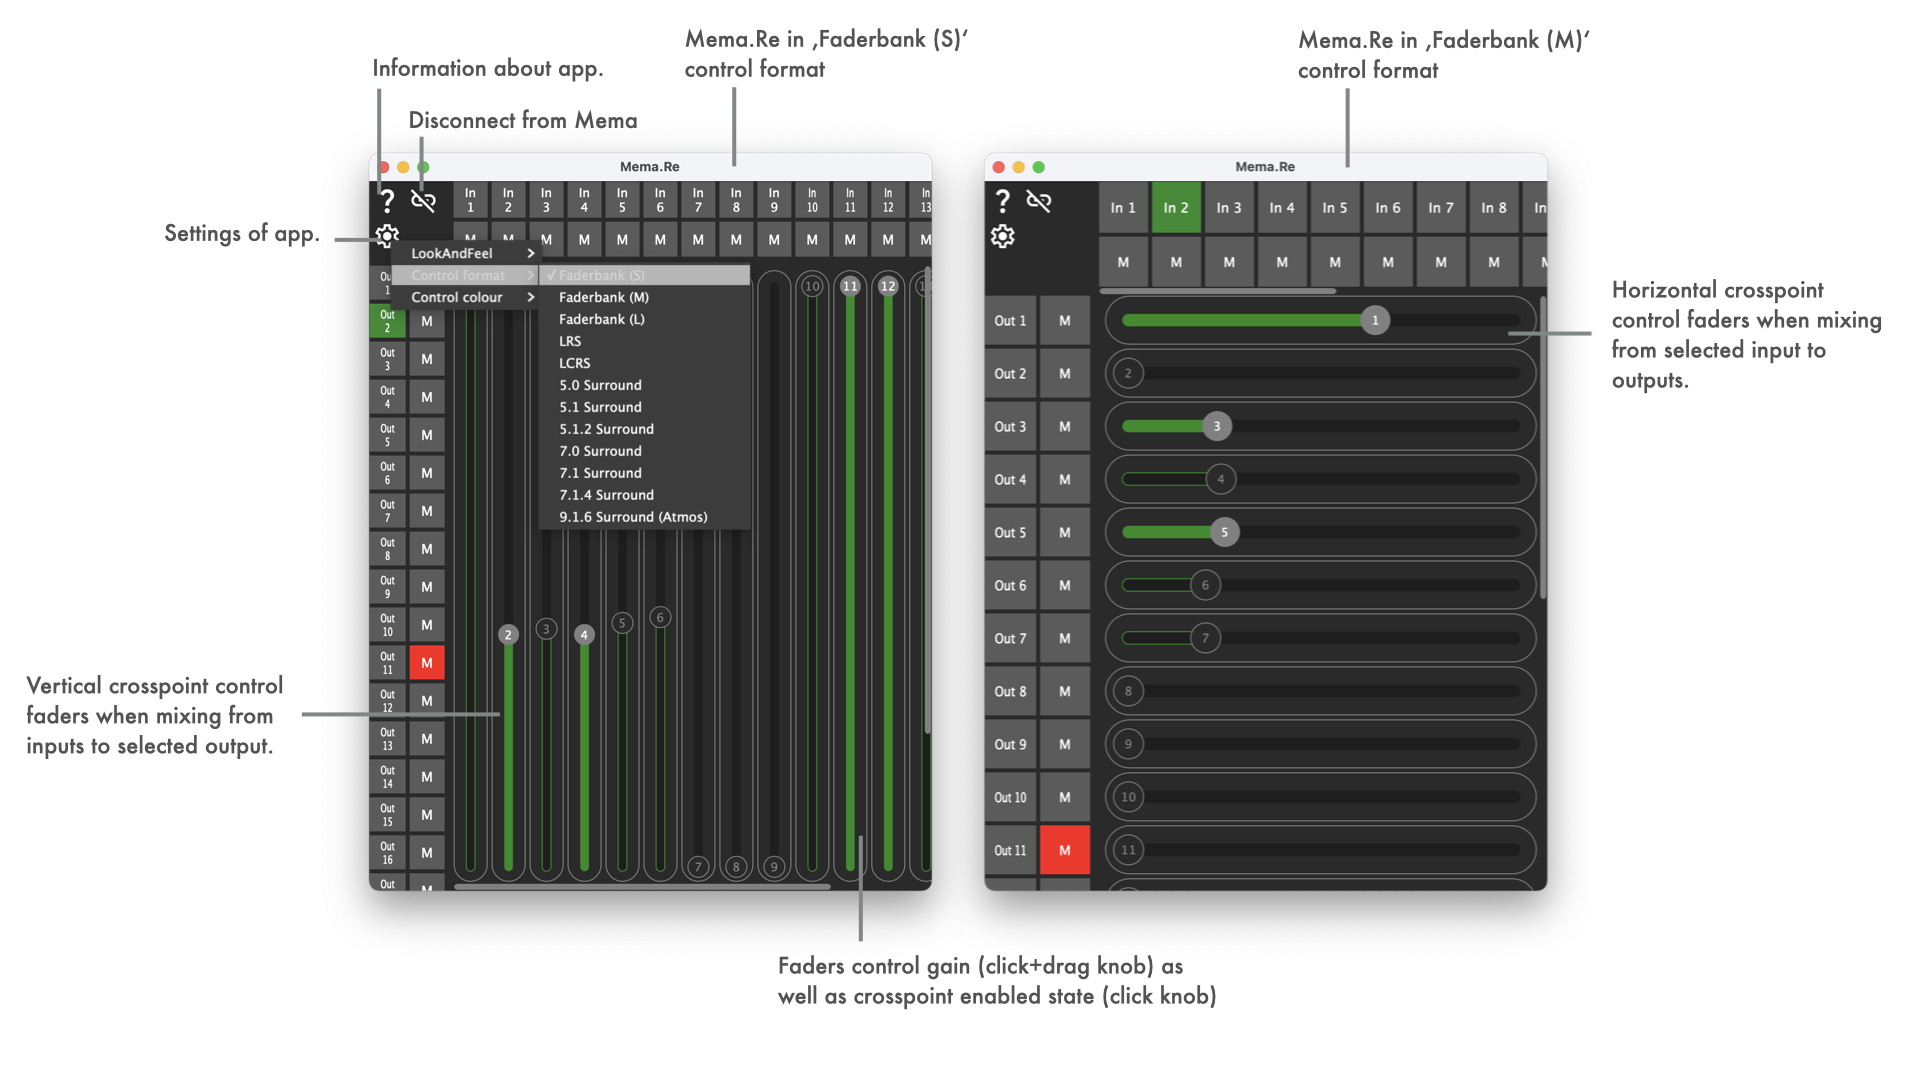
Task: Open settings gear in right window
Action: point(1002,236)
